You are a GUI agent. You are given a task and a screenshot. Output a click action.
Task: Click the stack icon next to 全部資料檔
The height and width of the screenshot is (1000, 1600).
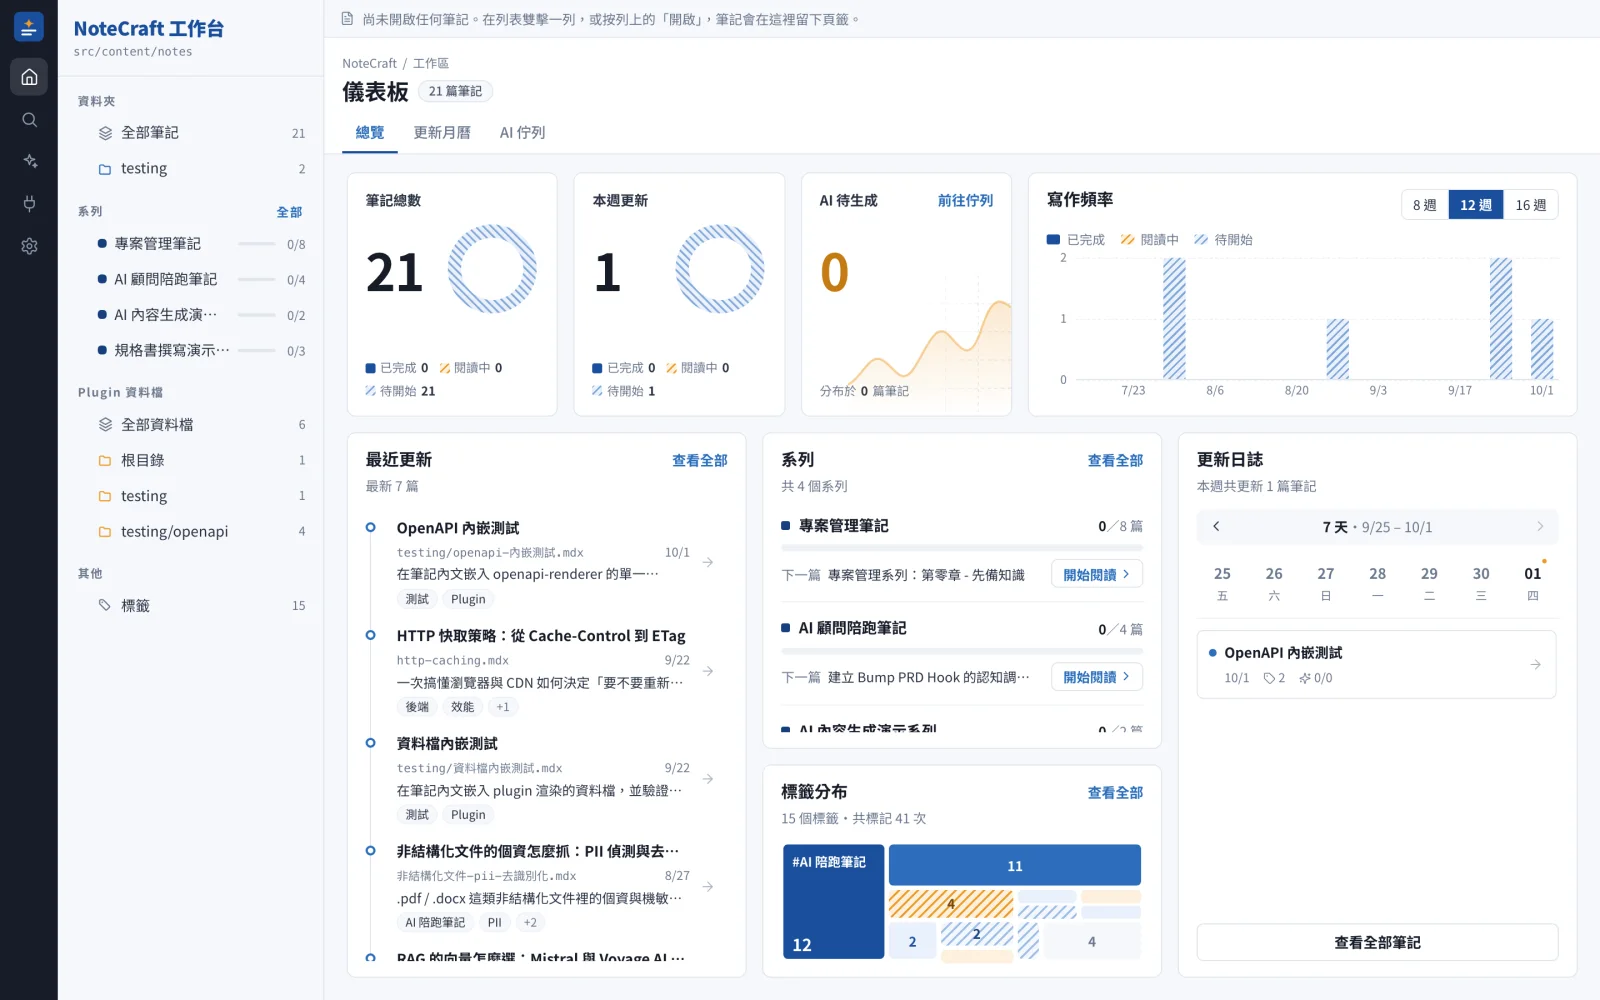(105, 425)
